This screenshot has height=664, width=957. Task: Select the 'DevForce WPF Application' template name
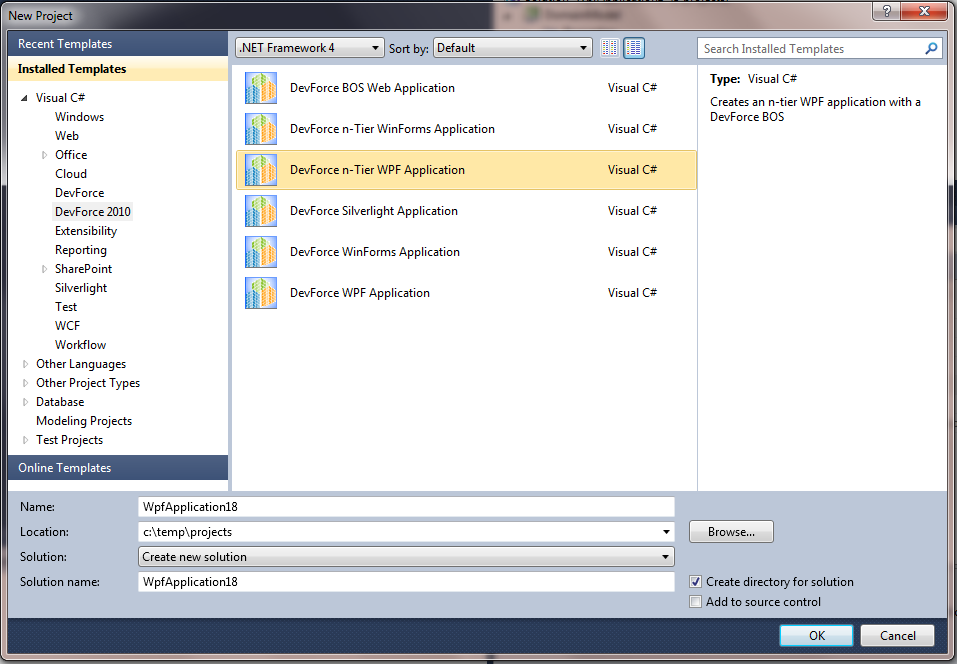359,292
